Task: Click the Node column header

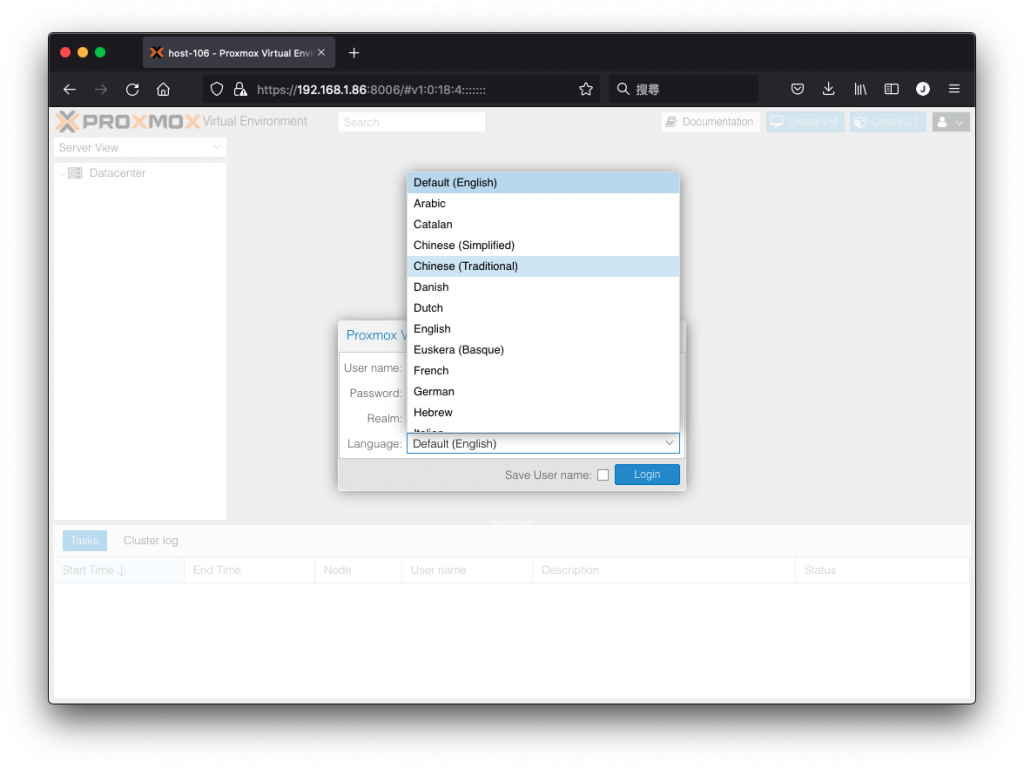Action: [358, 570]
